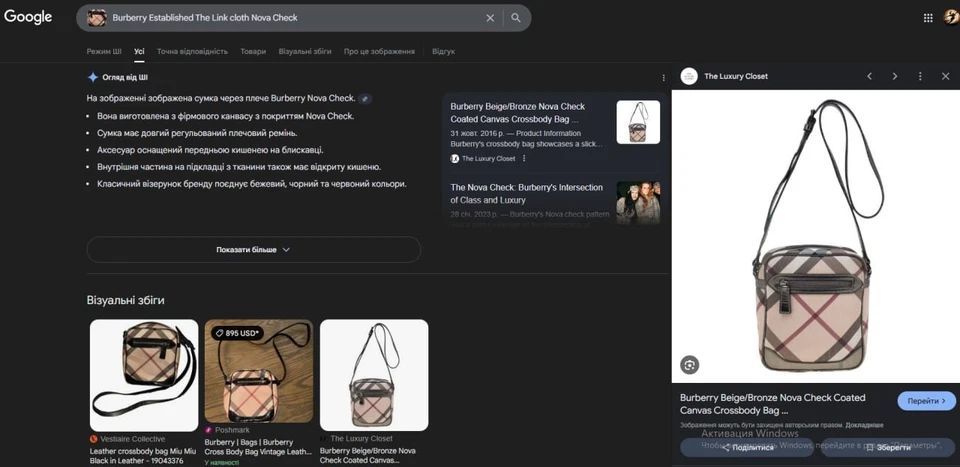Open side panel three-dot more options
This screenshot has width=960, height=467.
[920, 77]
